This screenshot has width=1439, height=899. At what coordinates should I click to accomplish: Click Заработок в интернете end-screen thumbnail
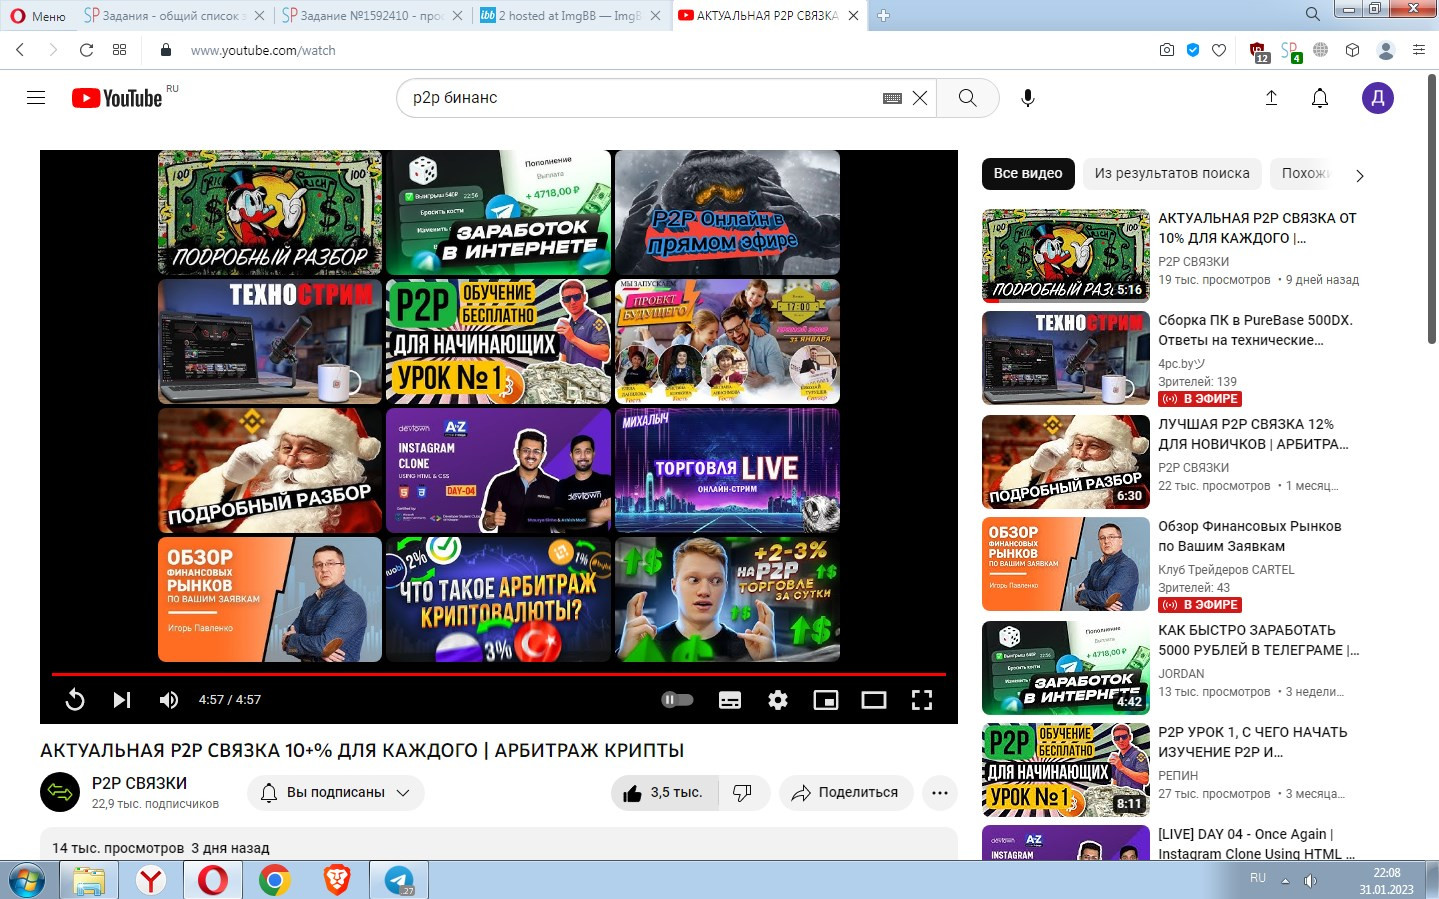click(x=498, y=213)
